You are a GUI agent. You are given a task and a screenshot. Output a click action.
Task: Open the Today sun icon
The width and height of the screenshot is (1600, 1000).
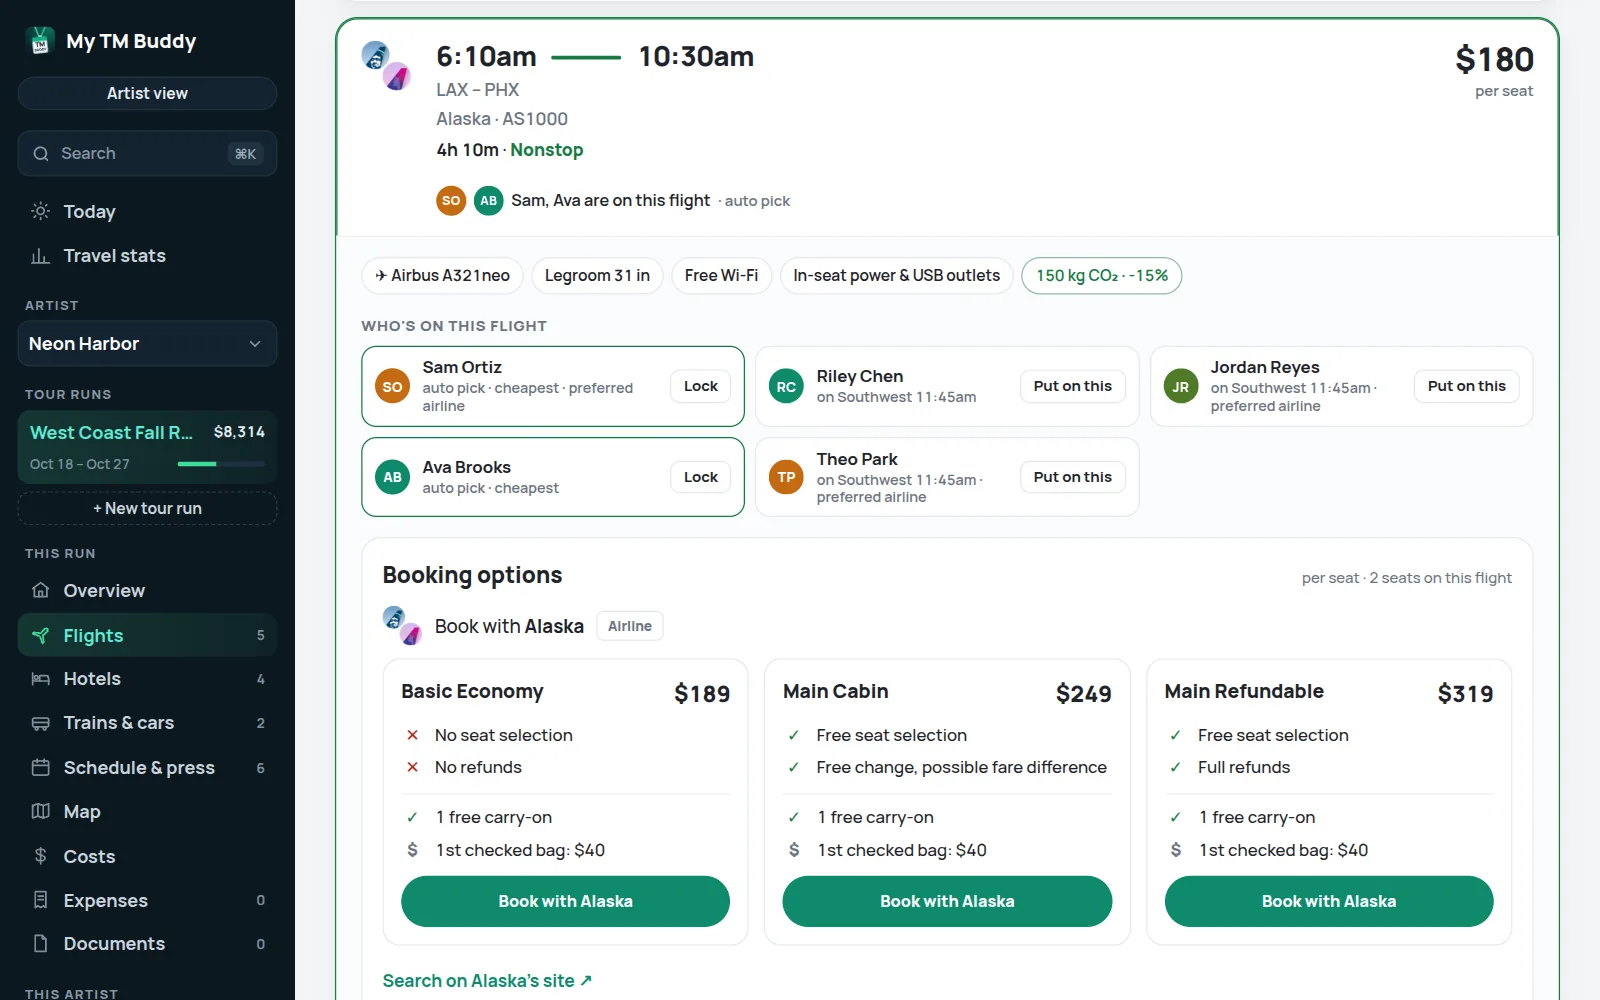coord(40,211)
